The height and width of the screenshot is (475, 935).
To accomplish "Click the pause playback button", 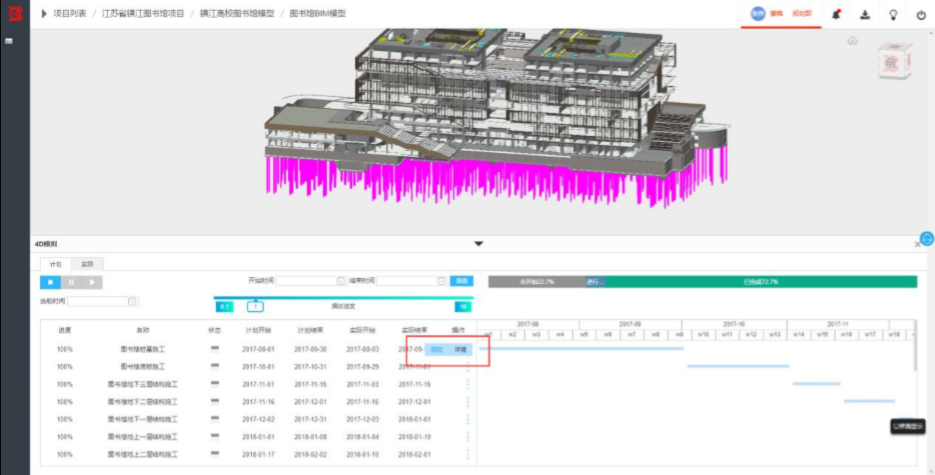I will 71,282.
